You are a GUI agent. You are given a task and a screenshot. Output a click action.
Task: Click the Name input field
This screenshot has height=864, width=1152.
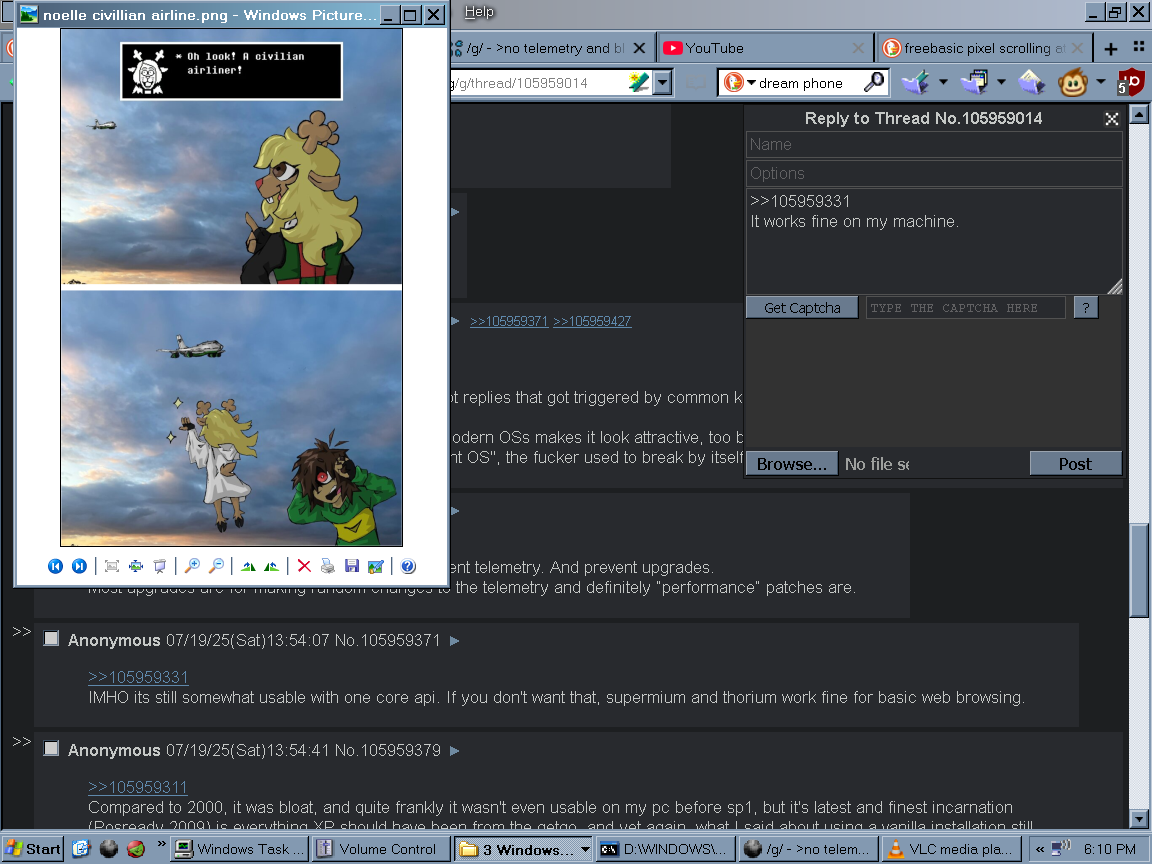(934, 145)
